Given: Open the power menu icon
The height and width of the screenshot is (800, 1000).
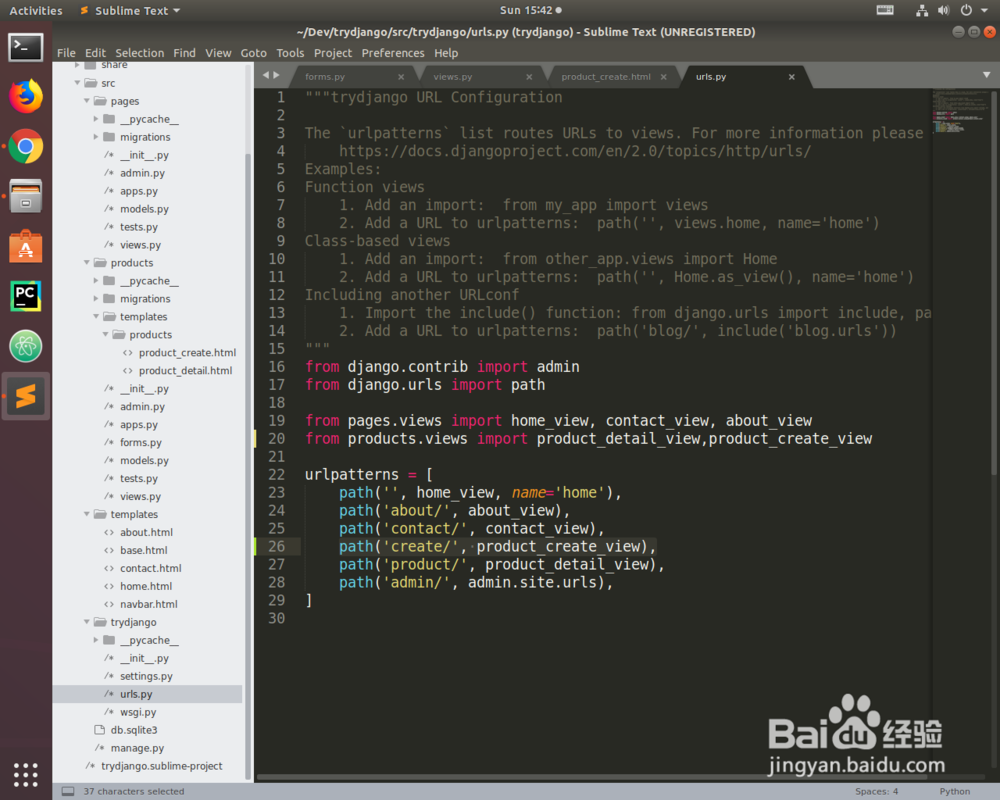Looking at the screenshot, I should (966, 10).
